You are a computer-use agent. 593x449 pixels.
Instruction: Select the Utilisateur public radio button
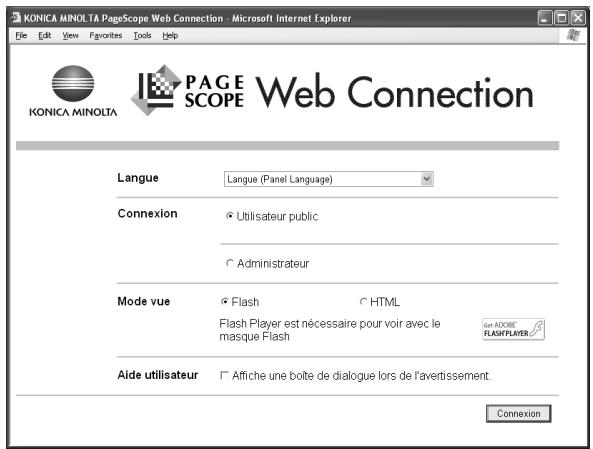230,216
